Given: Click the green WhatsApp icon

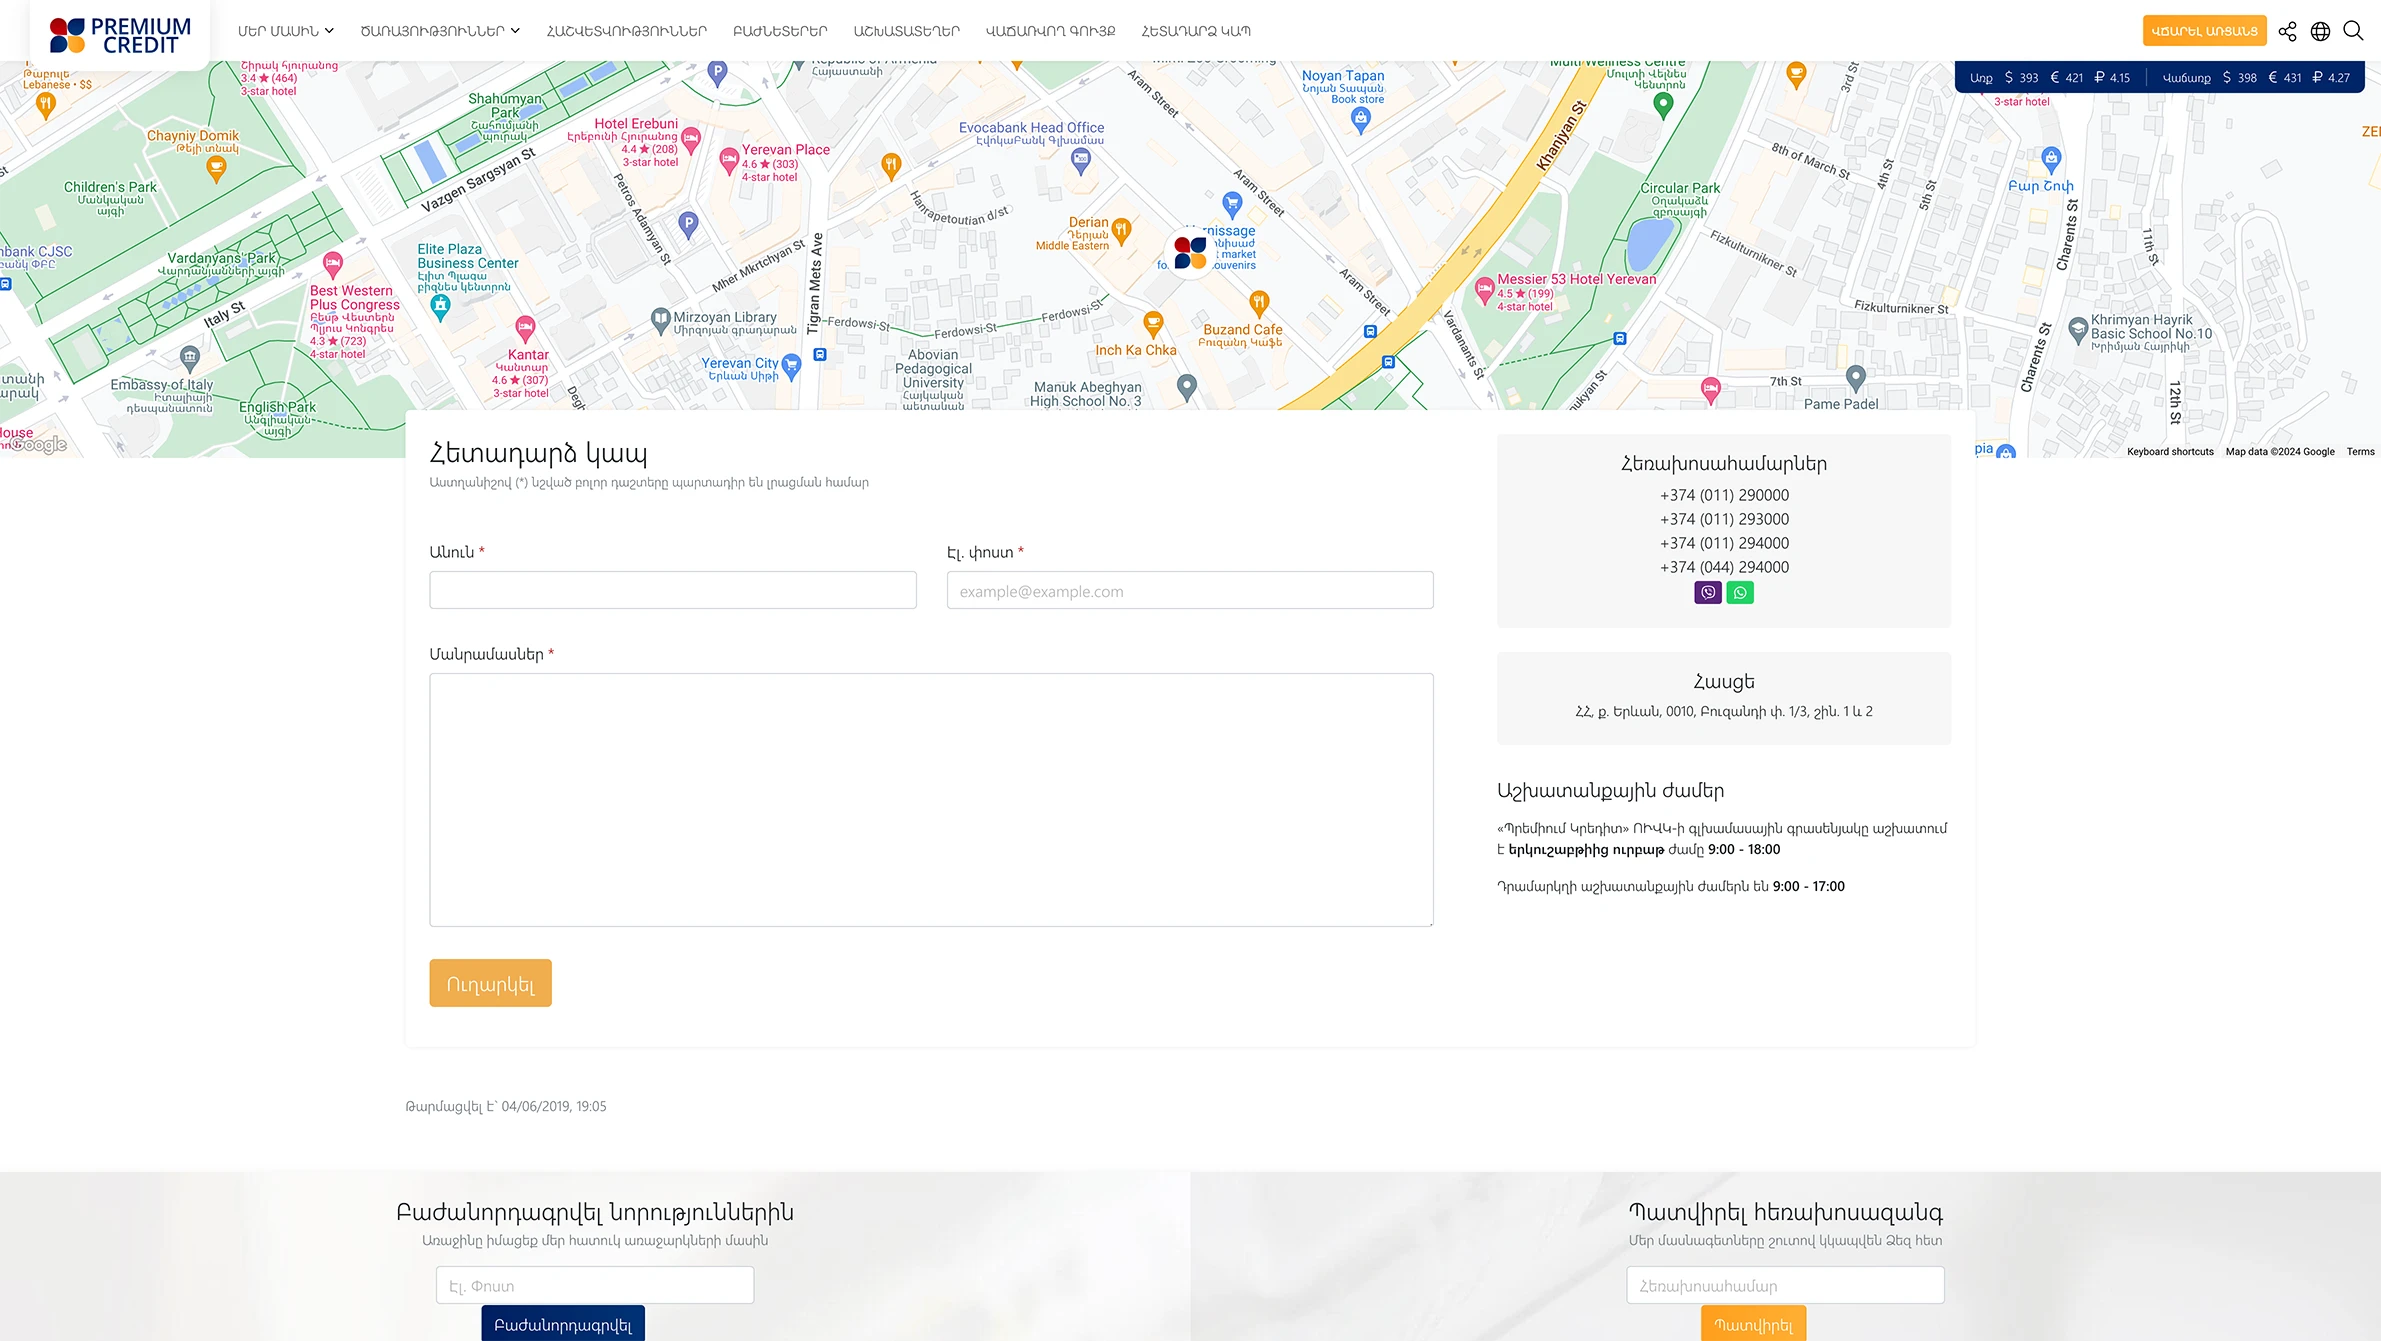Looking at the screenshot, I should click(x=1740, y=593).
